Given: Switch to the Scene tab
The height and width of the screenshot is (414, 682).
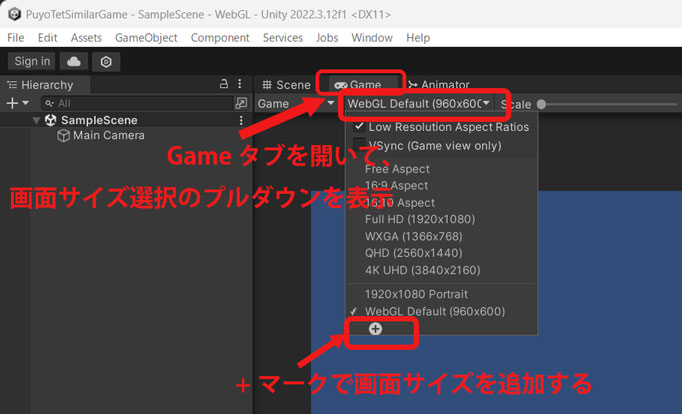Looking at the screenshot, I should click(x=287, y=85).
